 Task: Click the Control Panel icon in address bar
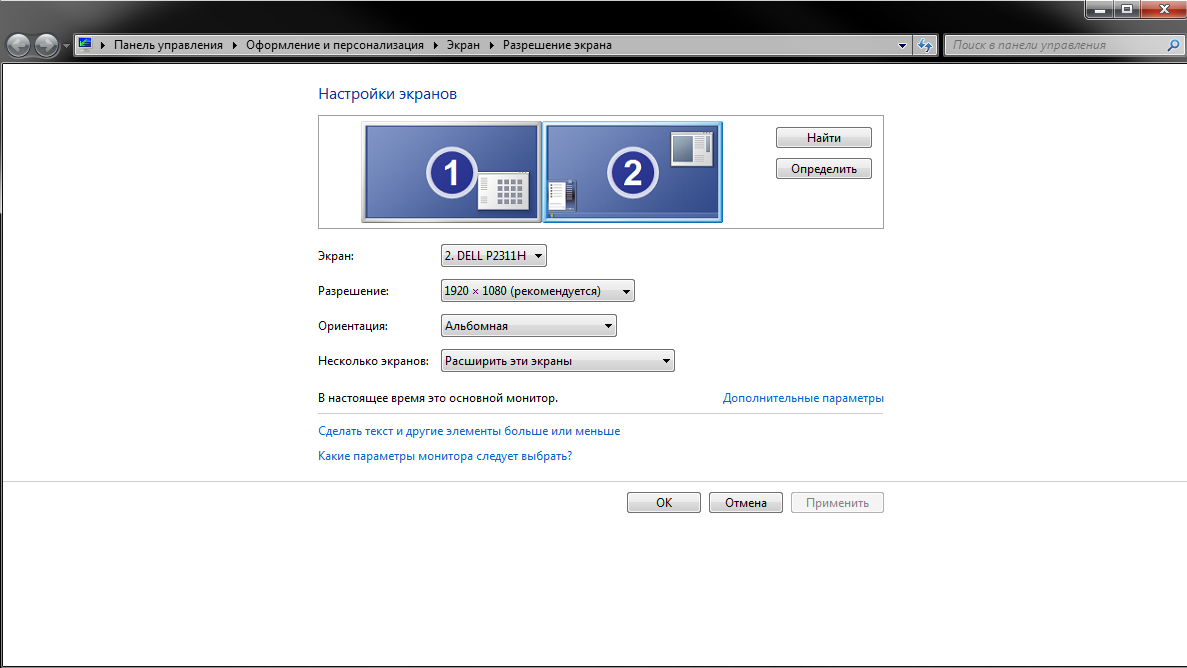[x=86, y=45]
